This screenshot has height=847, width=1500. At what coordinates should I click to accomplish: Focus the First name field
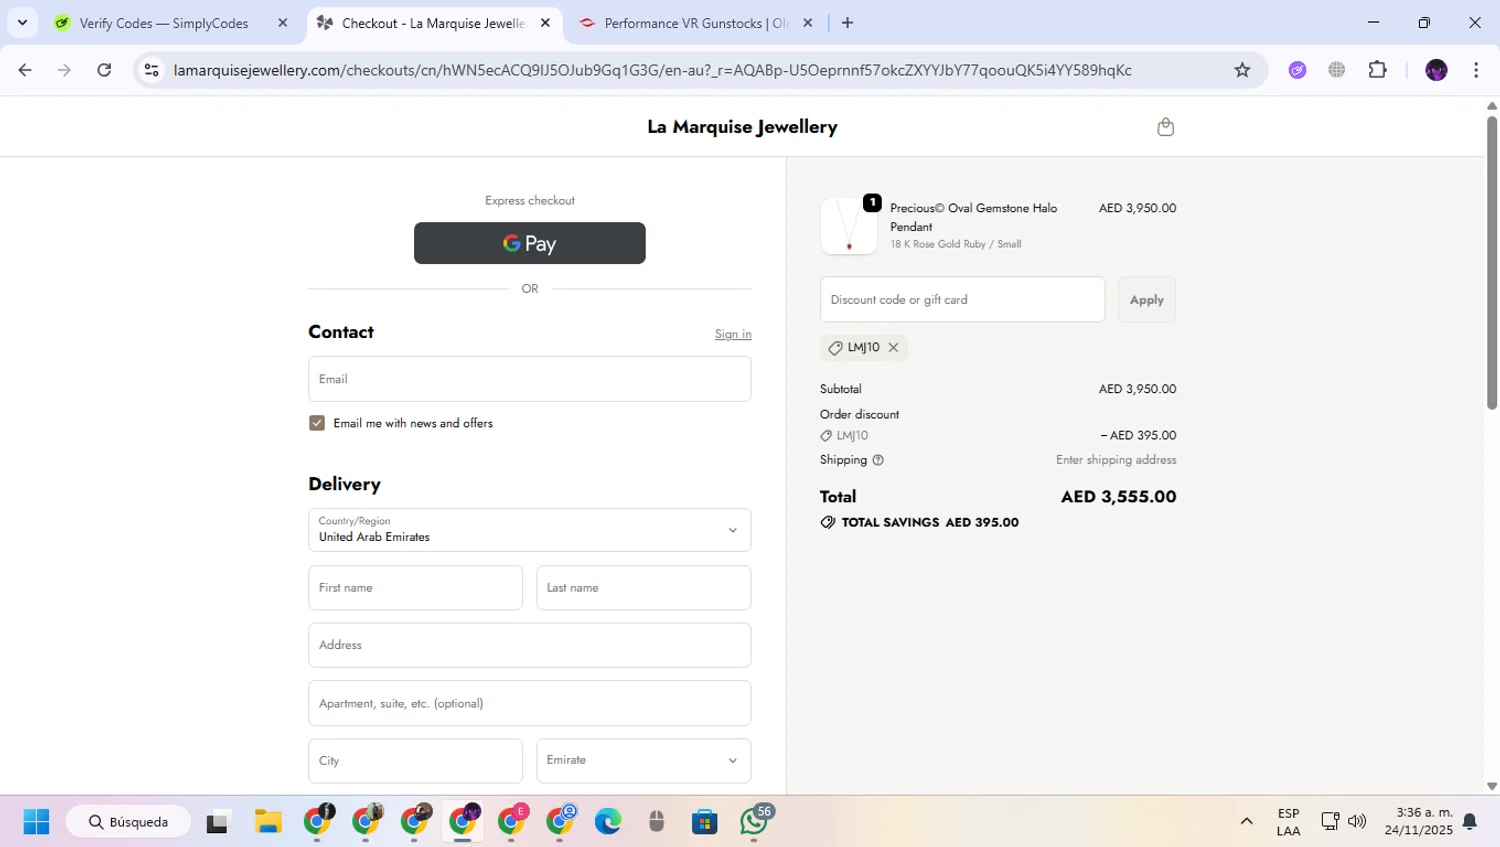tap(416, 588)
